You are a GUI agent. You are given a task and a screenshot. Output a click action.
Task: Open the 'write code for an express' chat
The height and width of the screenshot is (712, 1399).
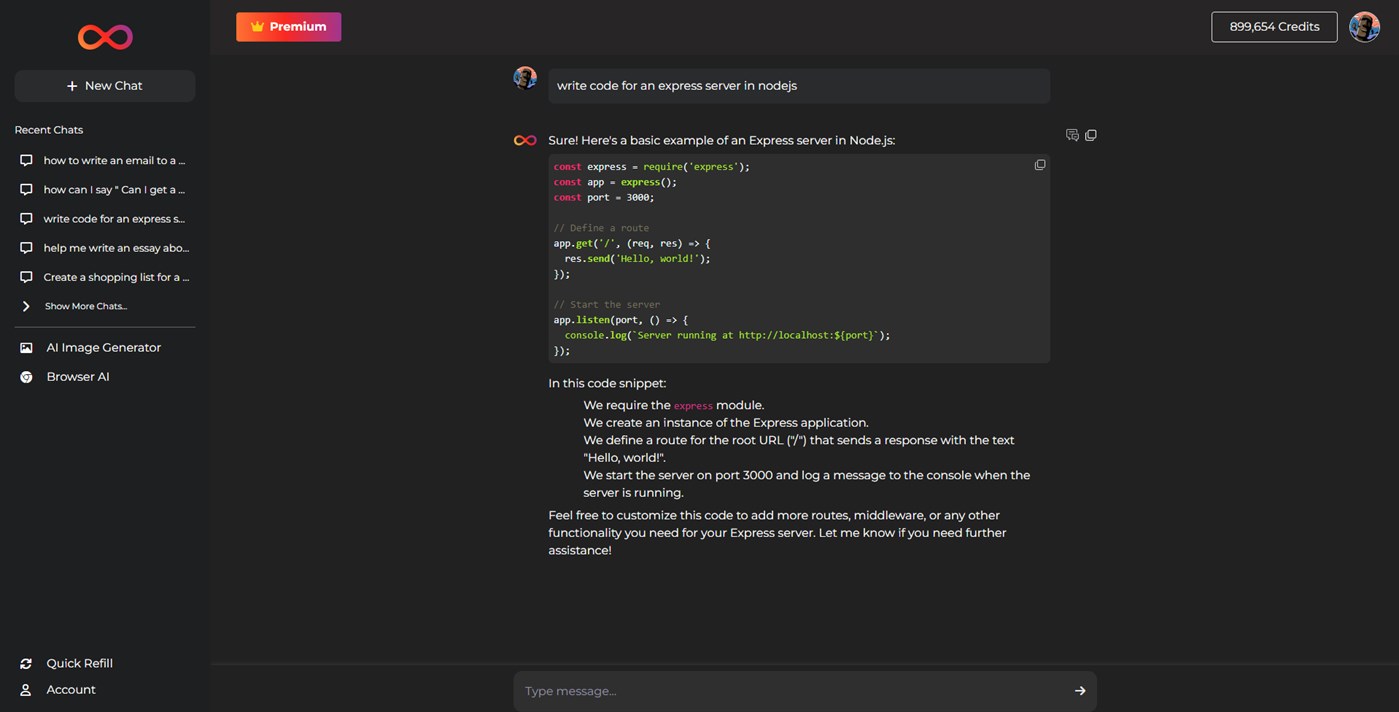[x=113, y=219]
